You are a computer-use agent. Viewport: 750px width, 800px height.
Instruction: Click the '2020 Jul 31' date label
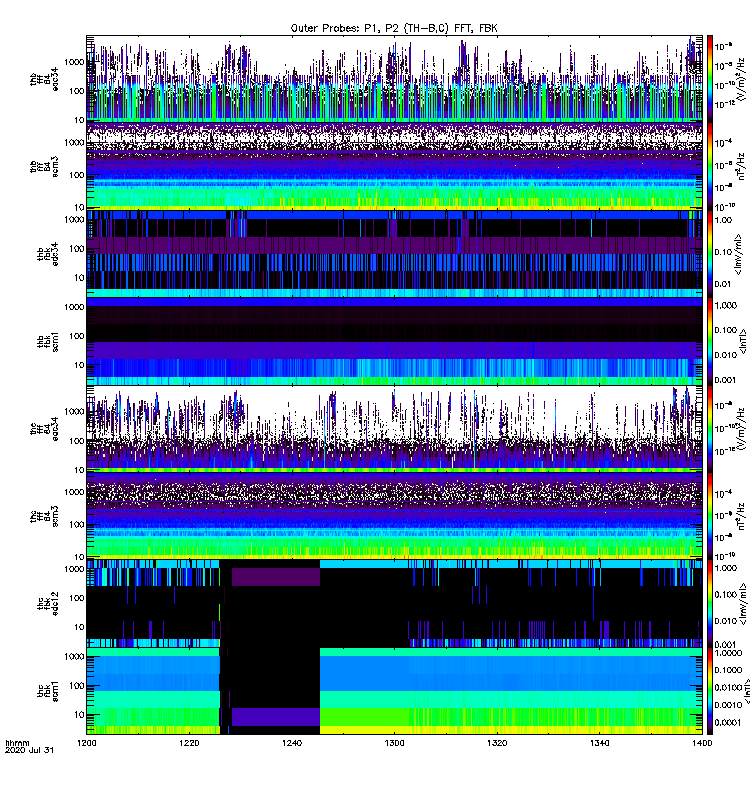29,750
